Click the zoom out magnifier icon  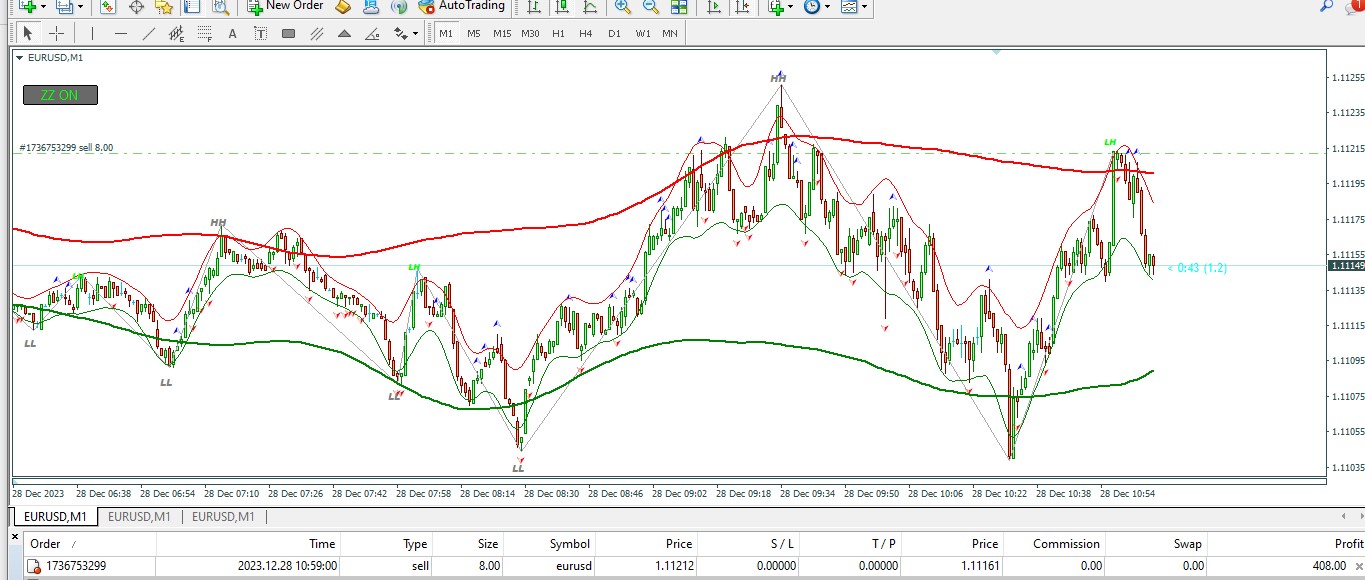click(x=650, y=6)
